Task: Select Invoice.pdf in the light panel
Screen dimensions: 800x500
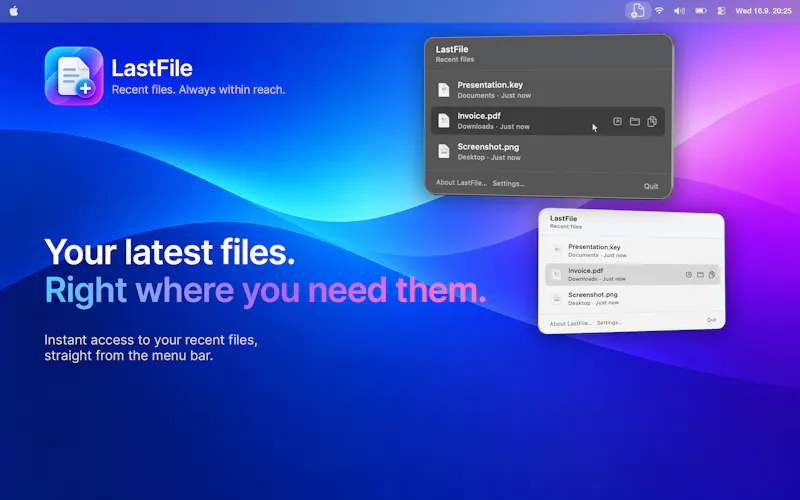Action: [632, 274]
